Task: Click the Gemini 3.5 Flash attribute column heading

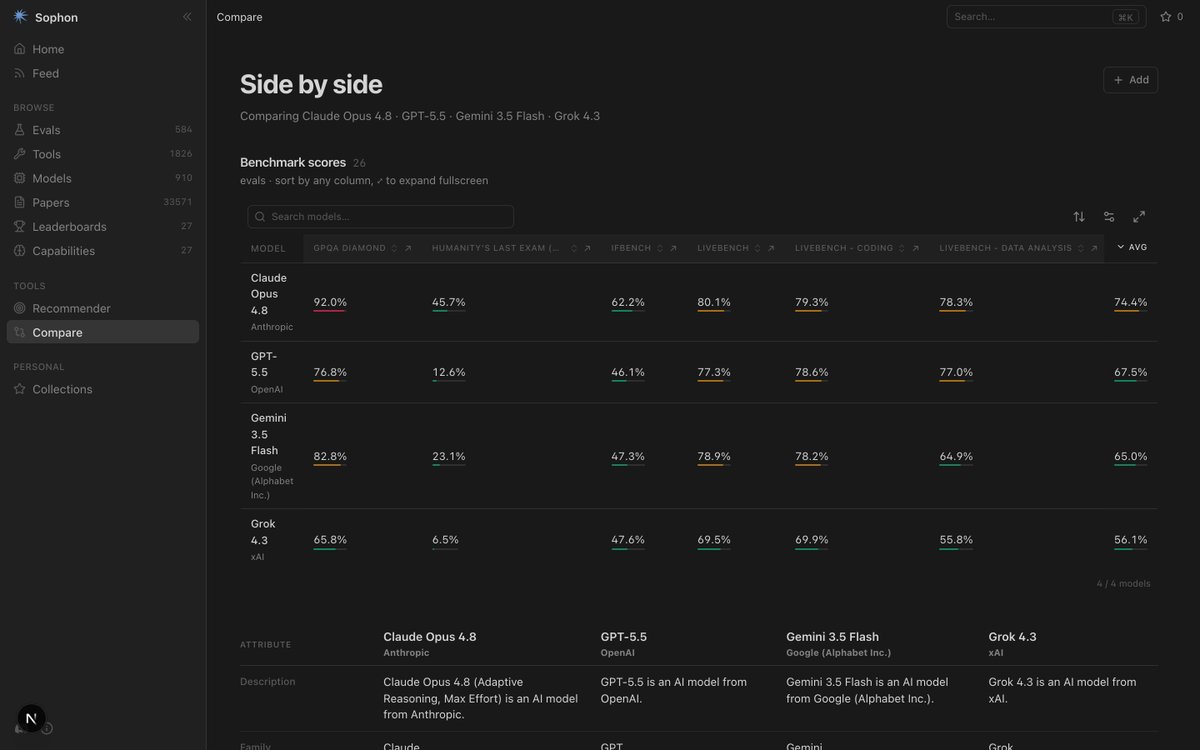Action: pos(833,637)
